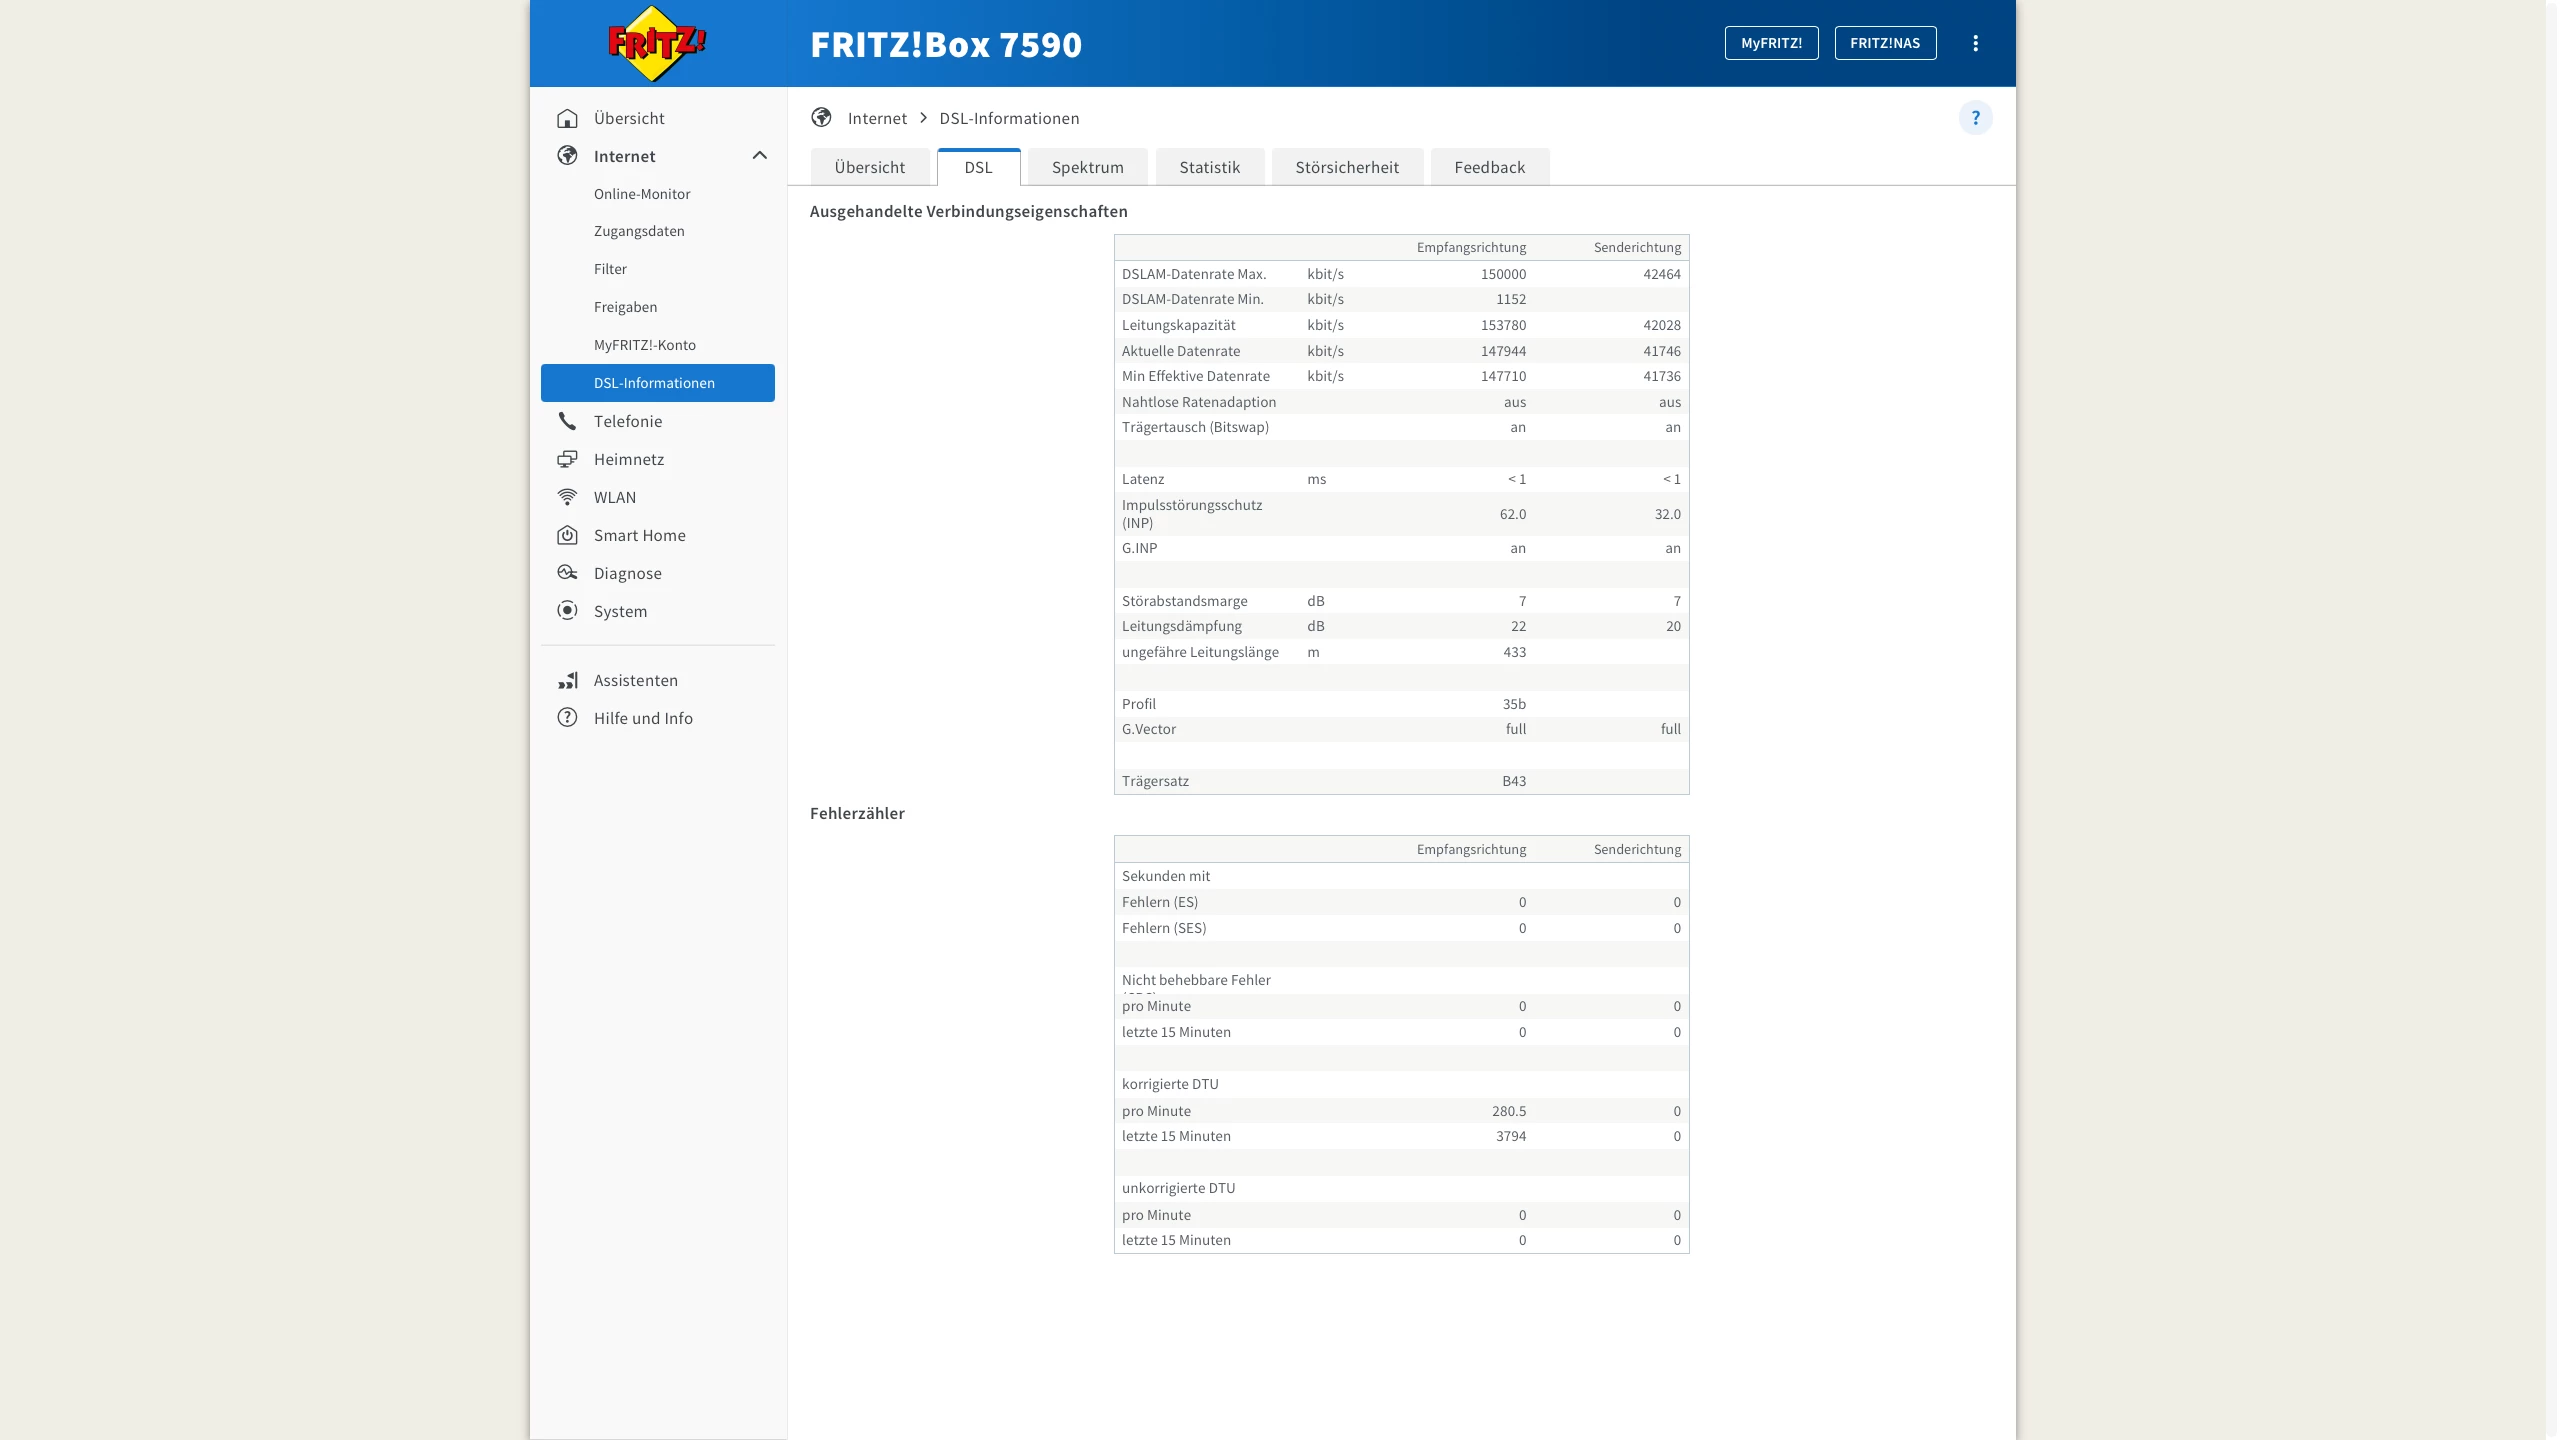Image resolution: width=2560 pixels, height=1440 pixels.
Task: Collapse the Internet menu chevron
Action: tap(759, 156)
